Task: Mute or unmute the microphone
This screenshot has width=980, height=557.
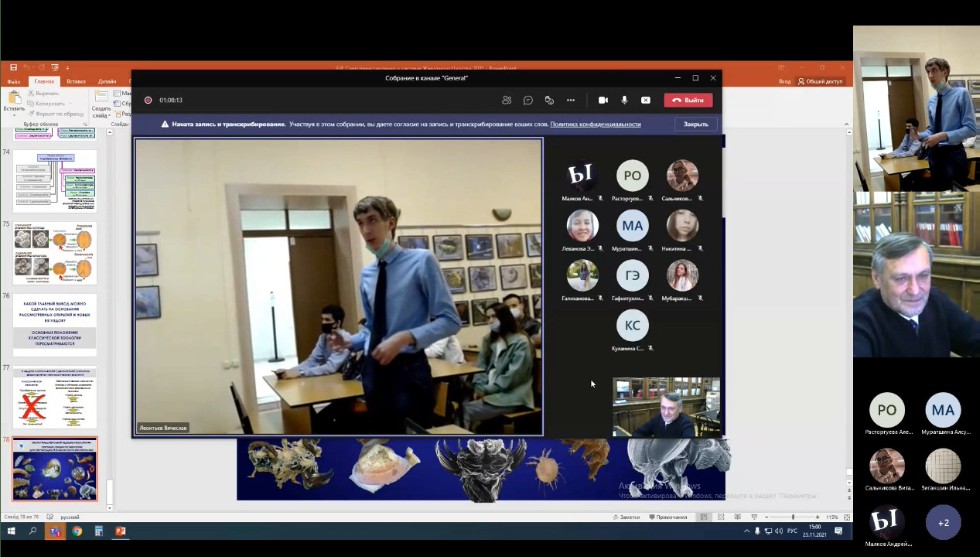Action: [x=624, y=100]
